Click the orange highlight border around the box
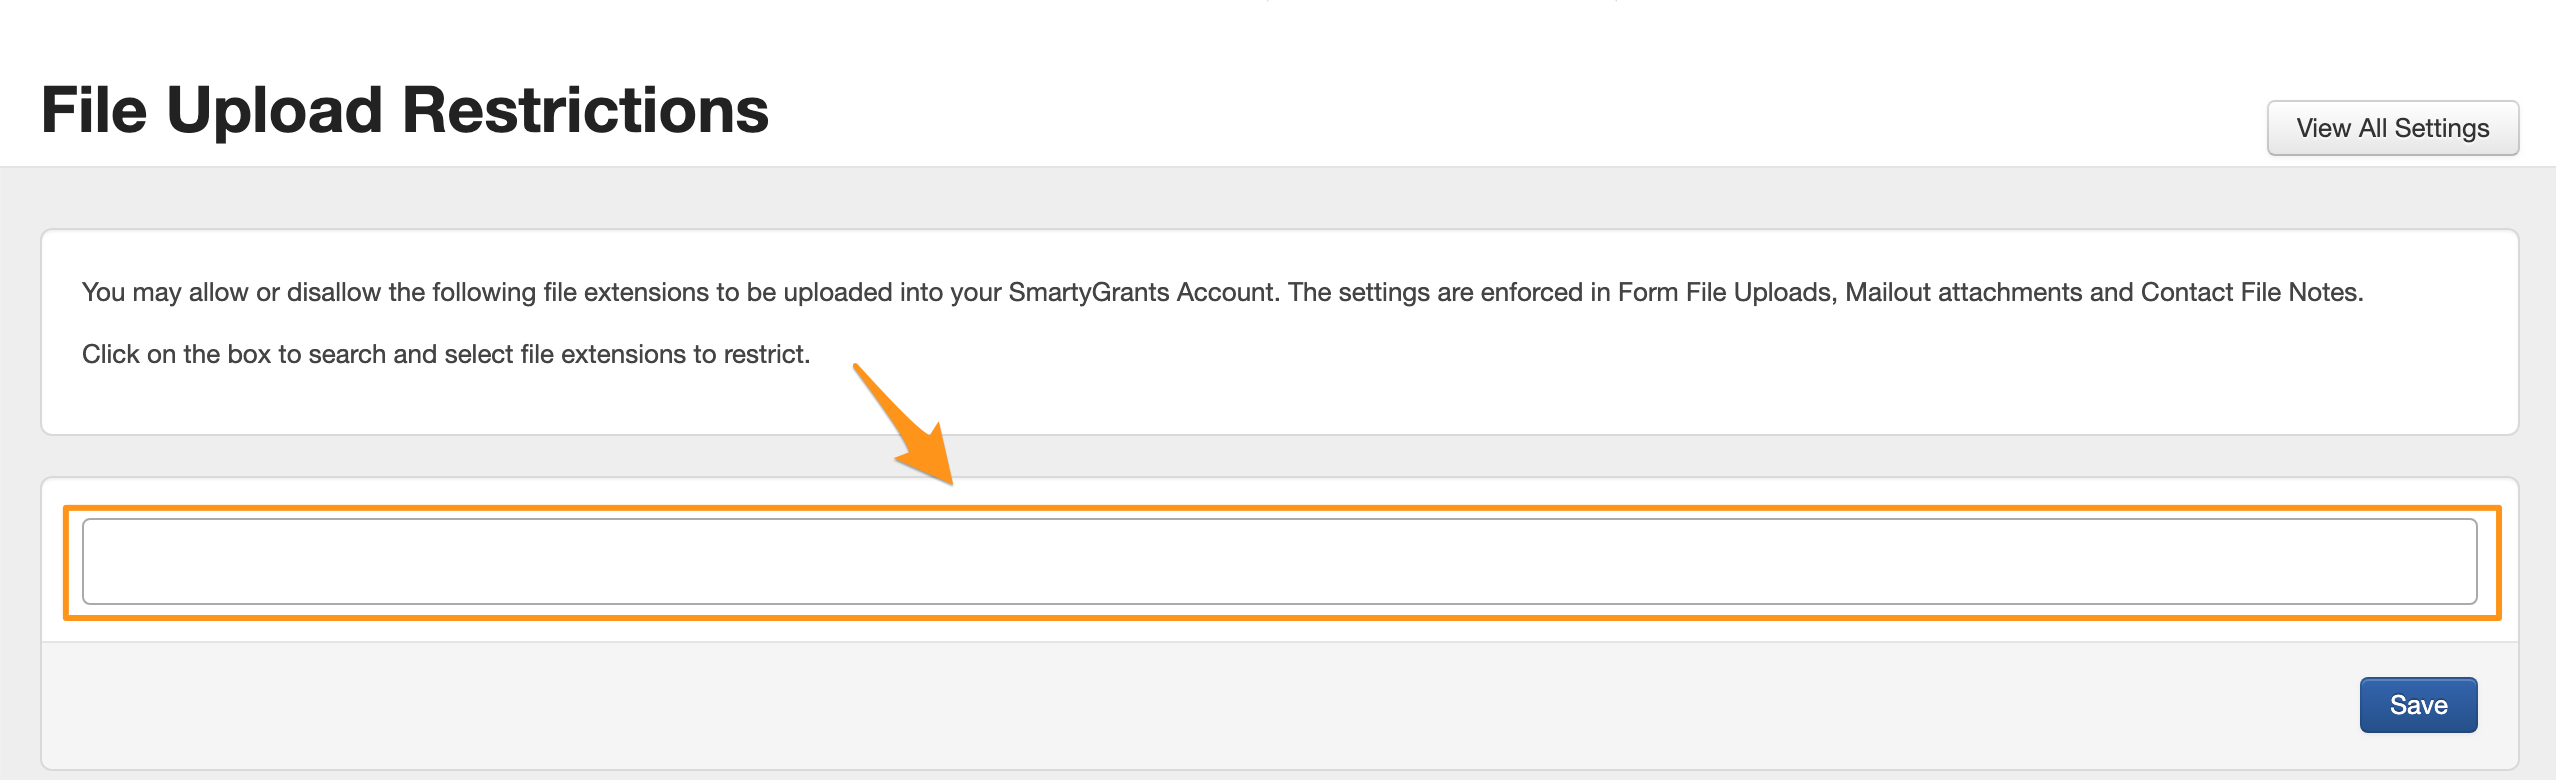The image size is (2556, 780). [x=1280, y=509]
